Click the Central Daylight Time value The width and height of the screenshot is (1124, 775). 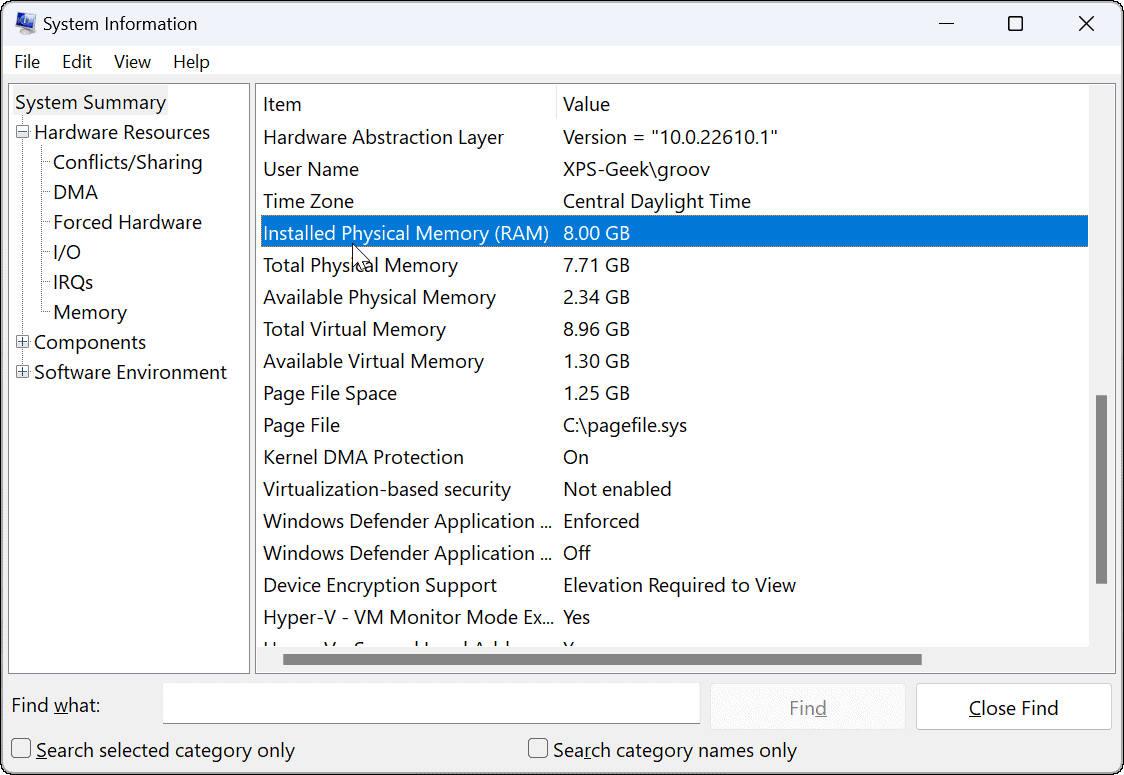pyautogui.click(x=657, y=201)
